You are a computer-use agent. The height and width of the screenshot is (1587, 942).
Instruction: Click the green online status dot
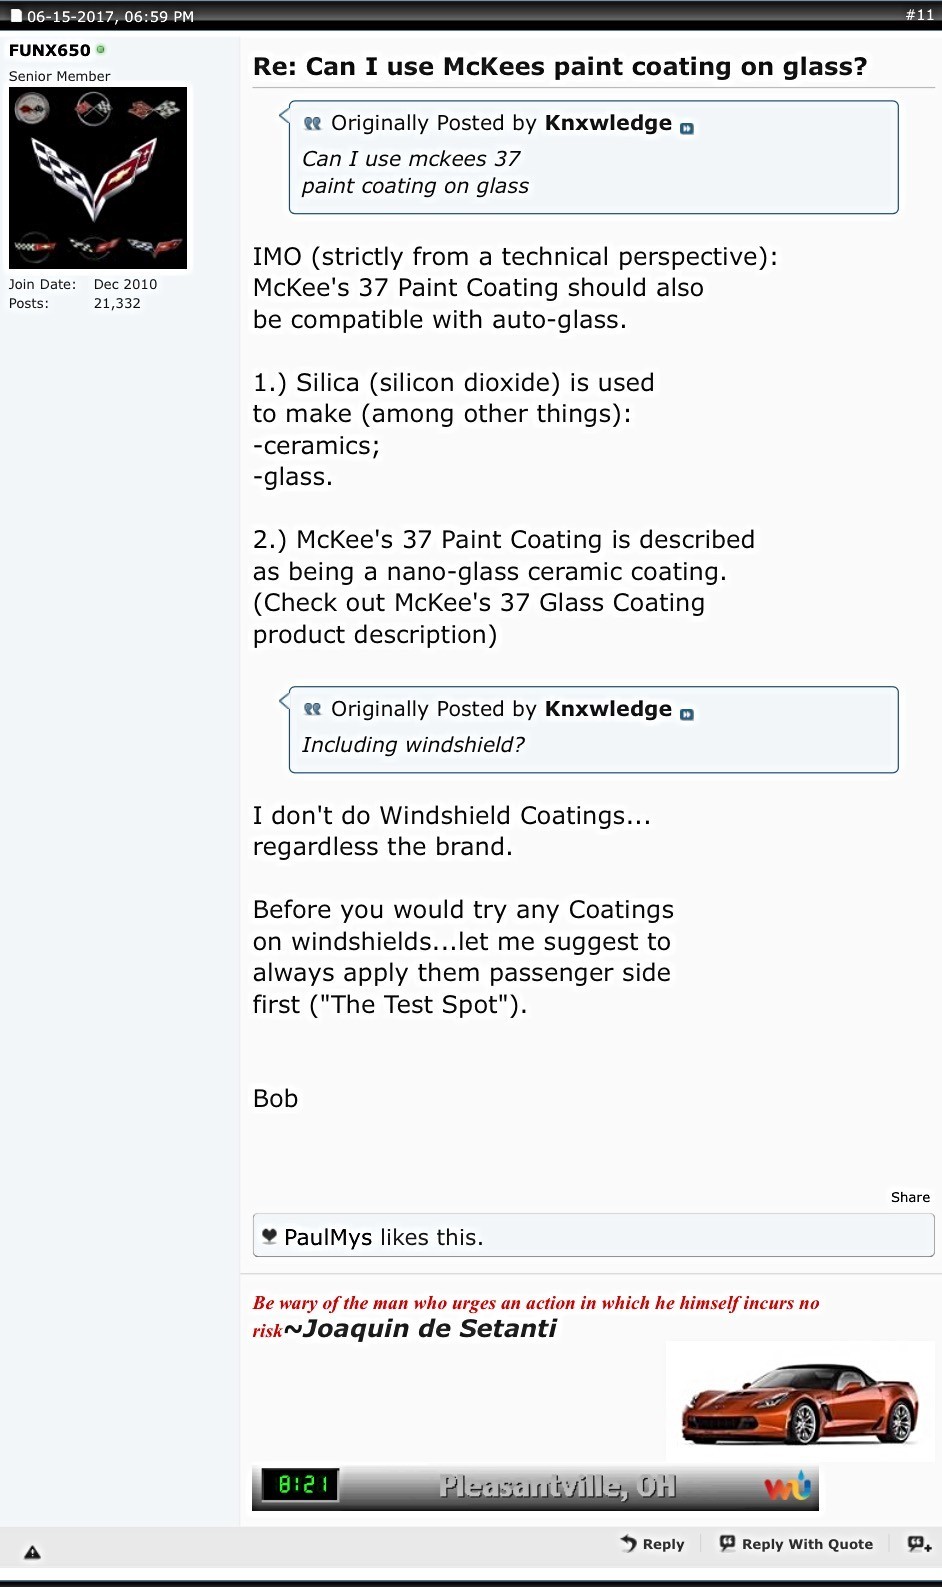coord(100,49)
